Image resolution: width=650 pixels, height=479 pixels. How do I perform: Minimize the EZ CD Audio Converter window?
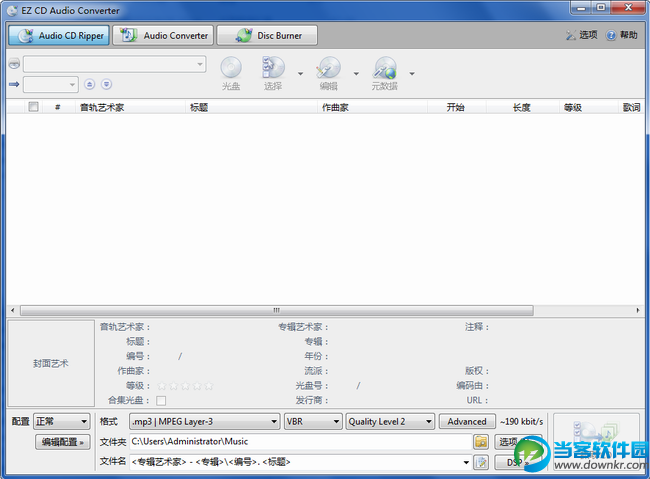(582, 7)
